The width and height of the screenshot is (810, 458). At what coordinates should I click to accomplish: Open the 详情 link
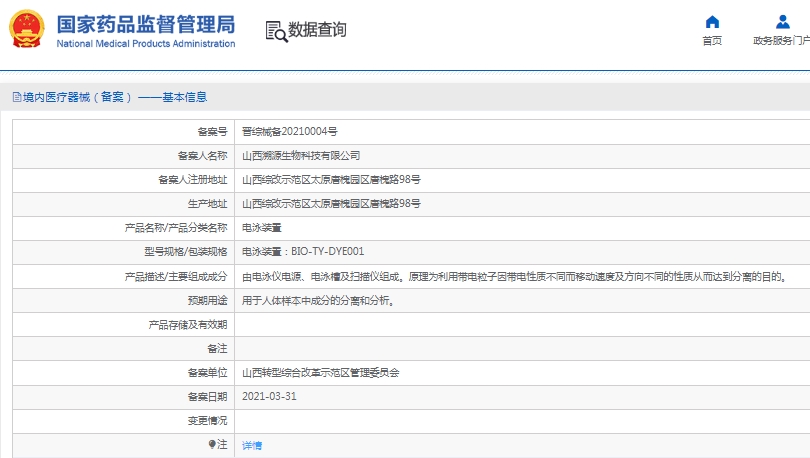pyautogui.click(x=252, y=445)
